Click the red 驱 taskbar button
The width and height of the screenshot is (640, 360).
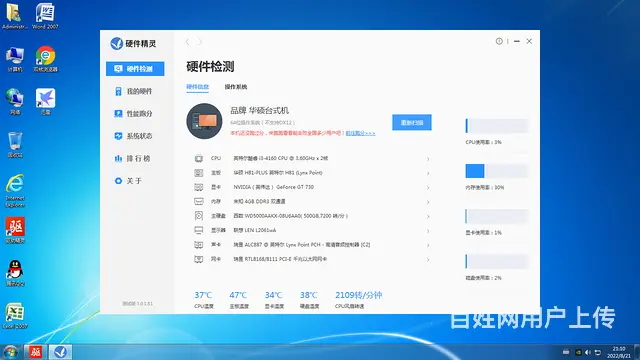pos(36,352)
